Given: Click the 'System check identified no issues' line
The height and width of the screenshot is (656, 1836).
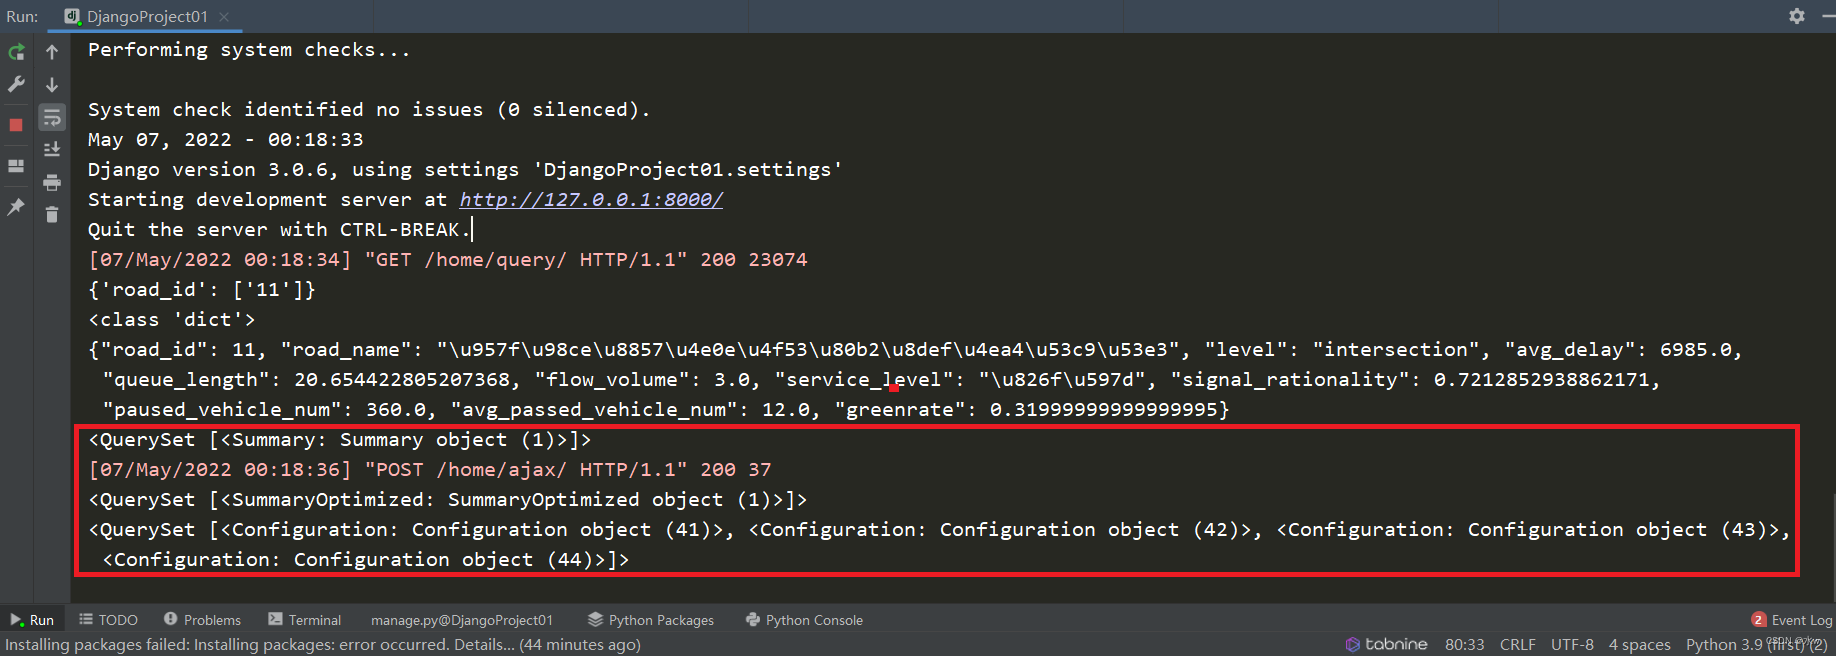Looking at the screenshot, I should point(369,109).
